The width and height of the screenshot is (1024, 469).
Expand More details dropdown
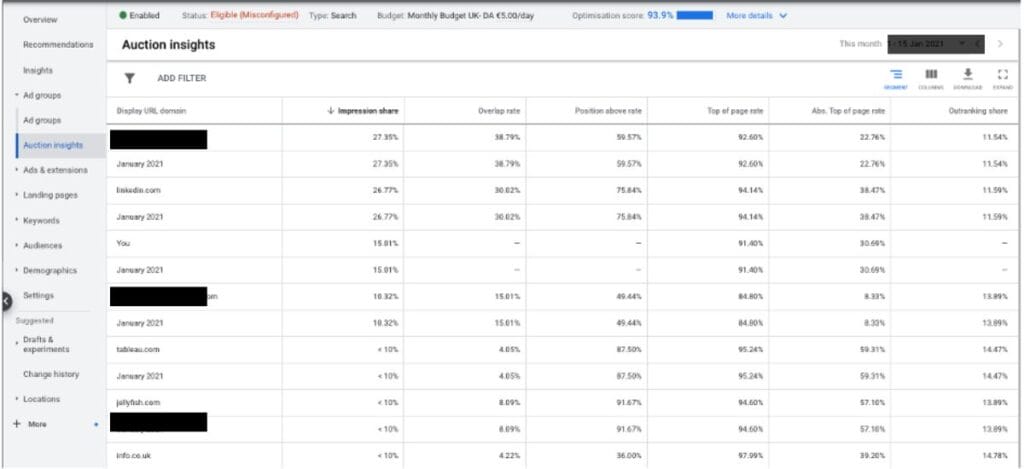[757, 16]
